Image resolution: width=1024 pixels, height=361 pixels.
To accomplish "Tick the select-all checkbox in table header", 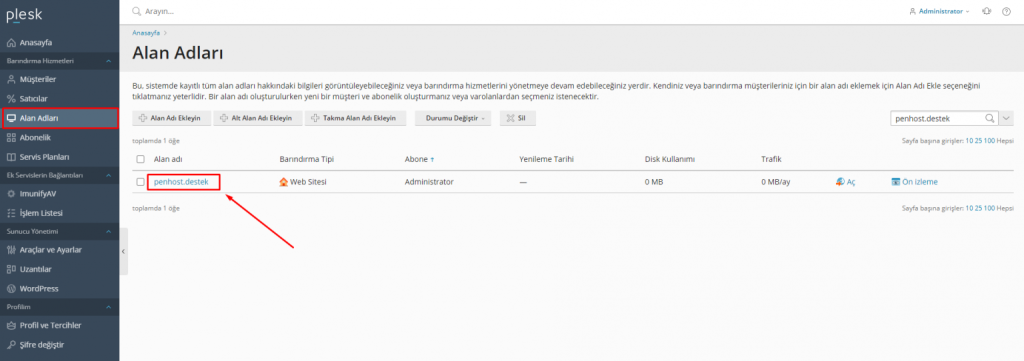I will coord(140,159).
